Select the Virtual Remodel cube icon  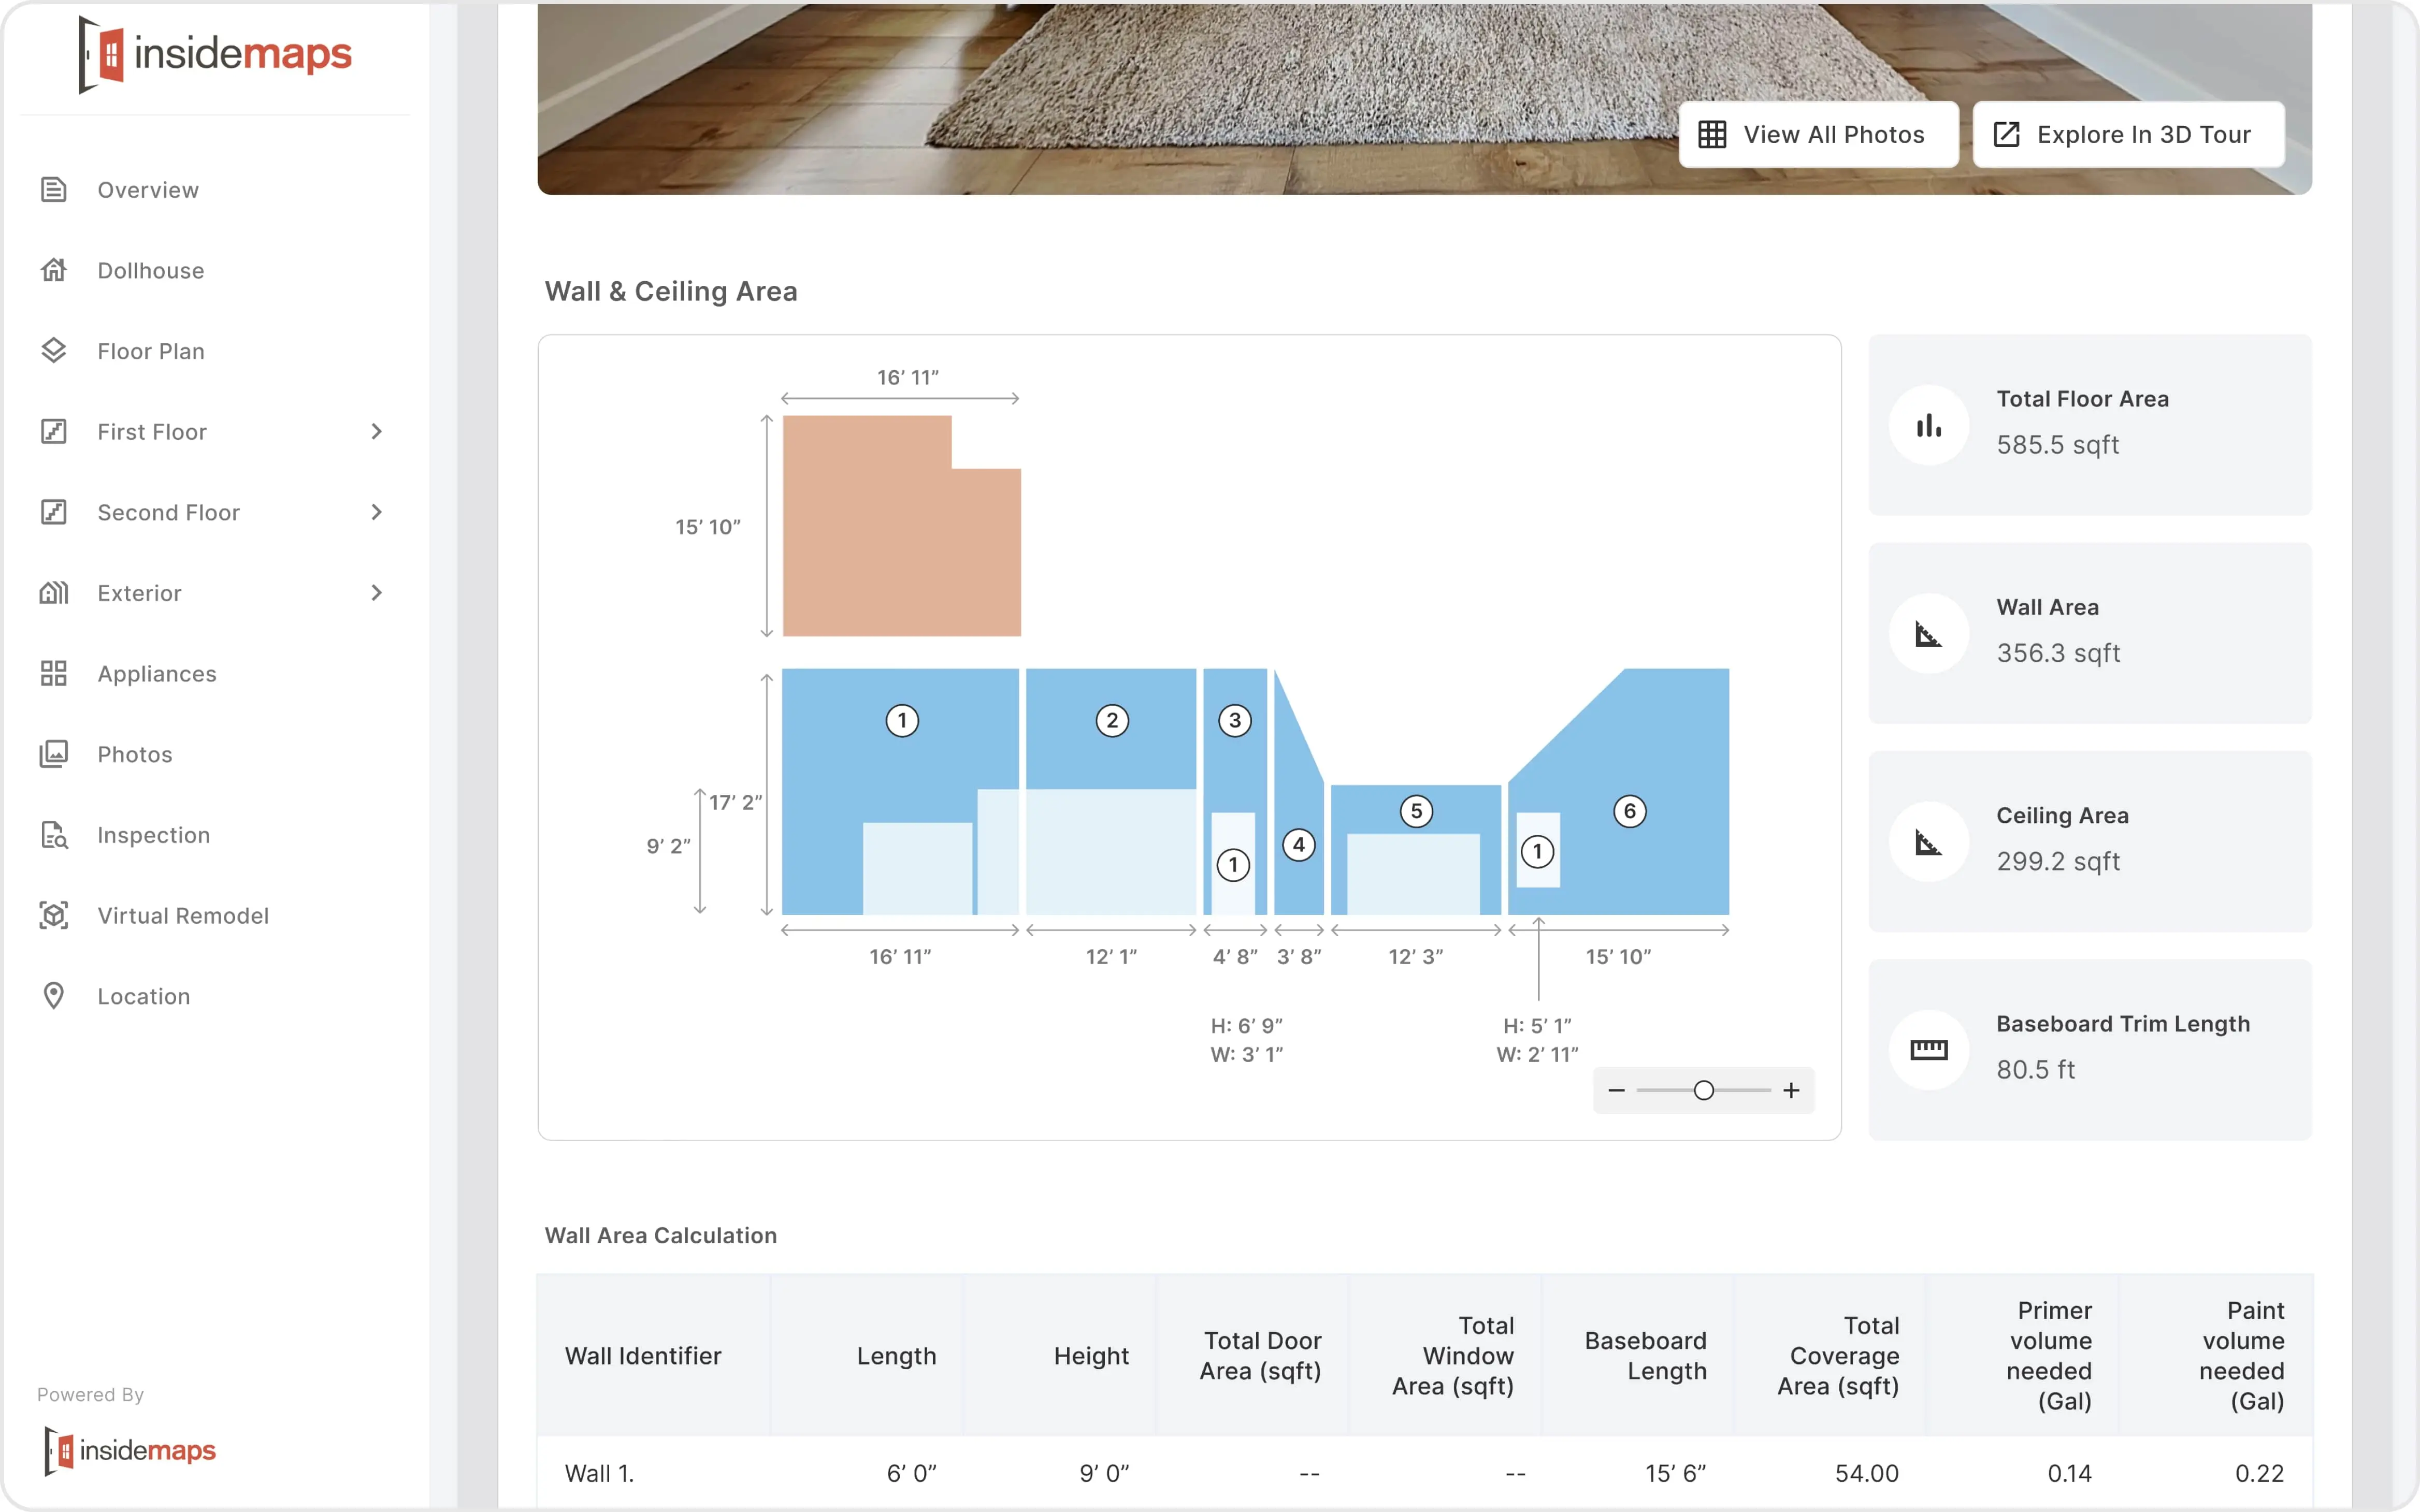pyautogui.click(x=54, y=915)
